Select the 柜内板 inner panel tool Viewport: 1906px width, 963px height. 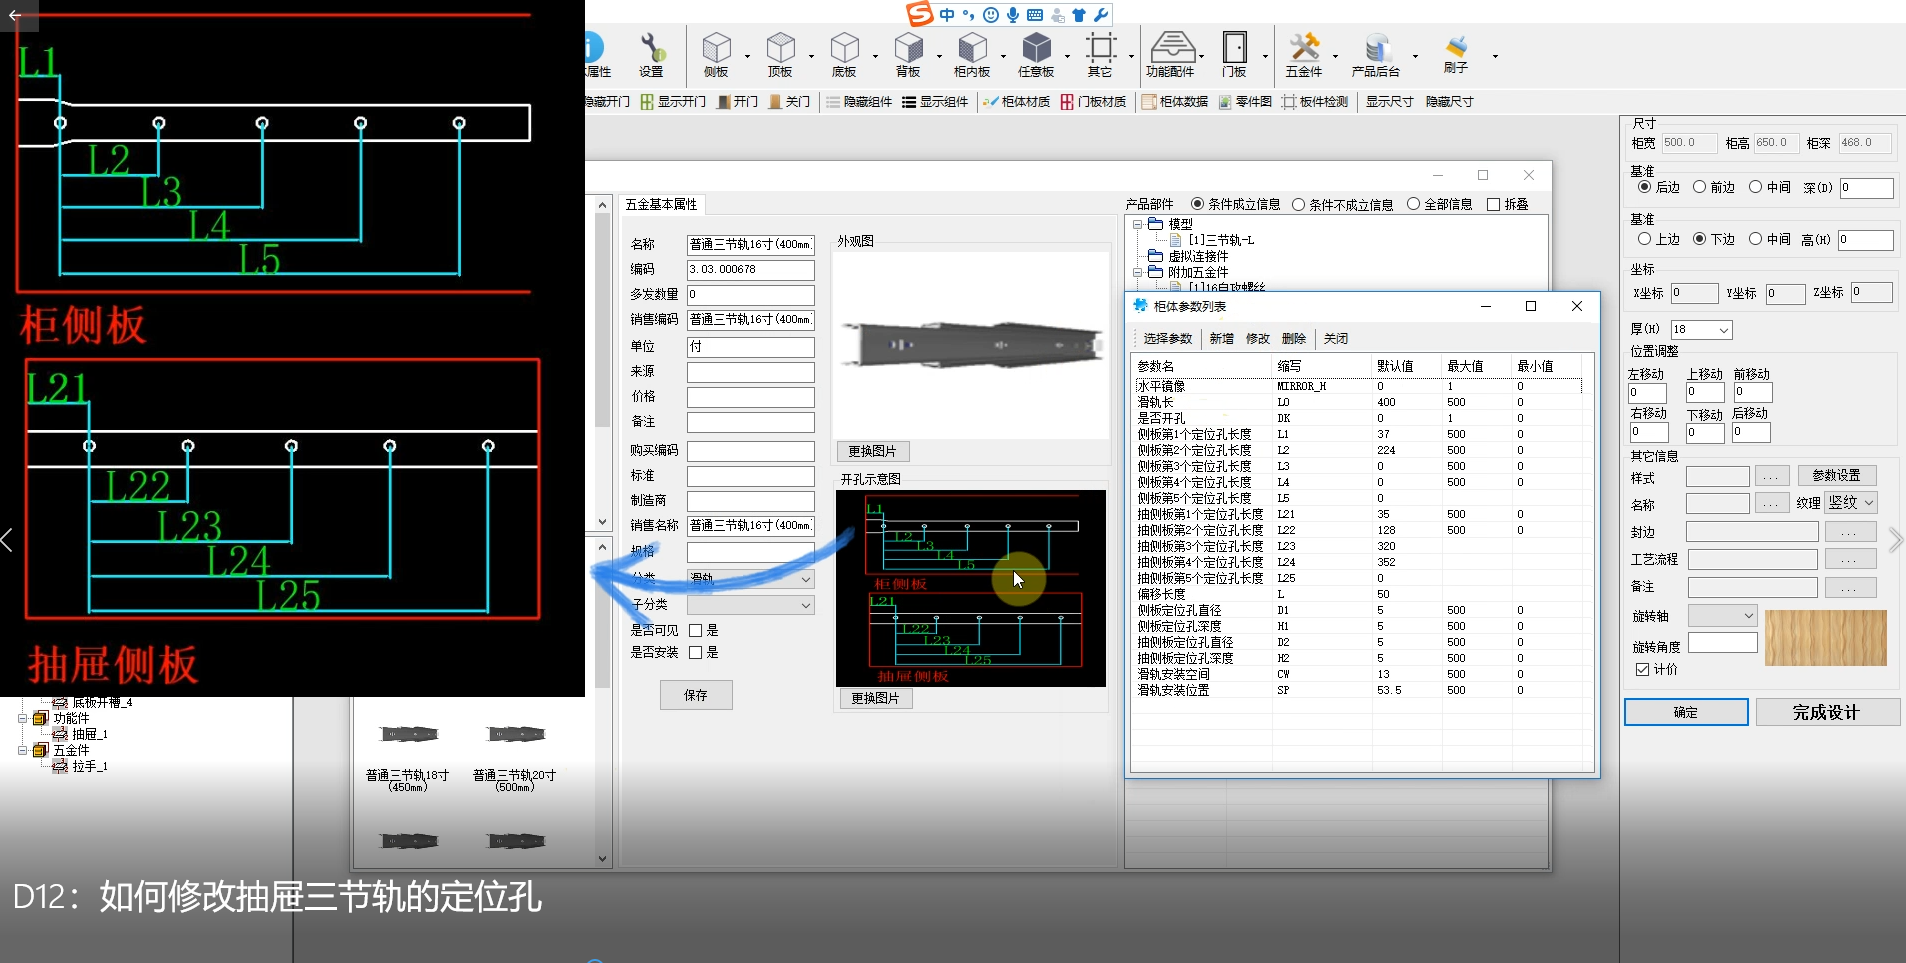tap(972, 54)
